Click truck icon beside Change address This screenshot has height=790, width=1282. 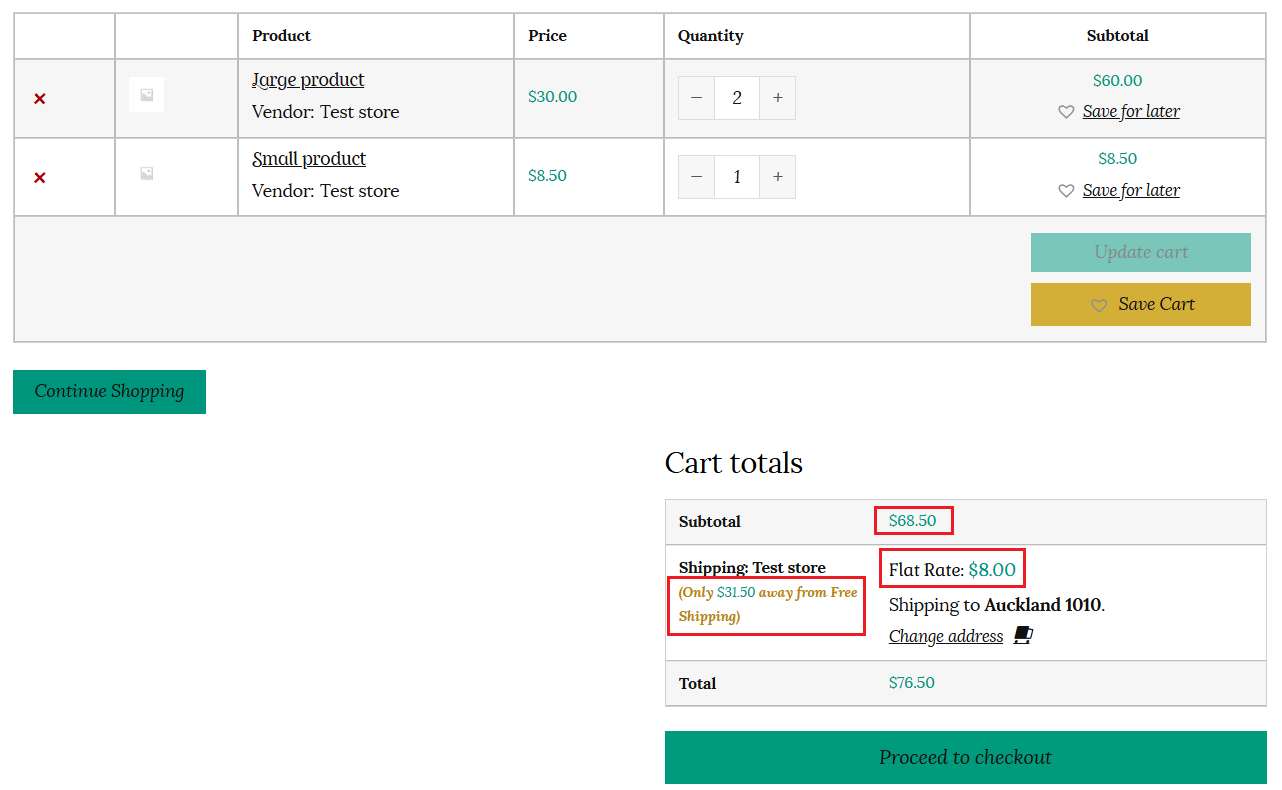click(1023, 635)
